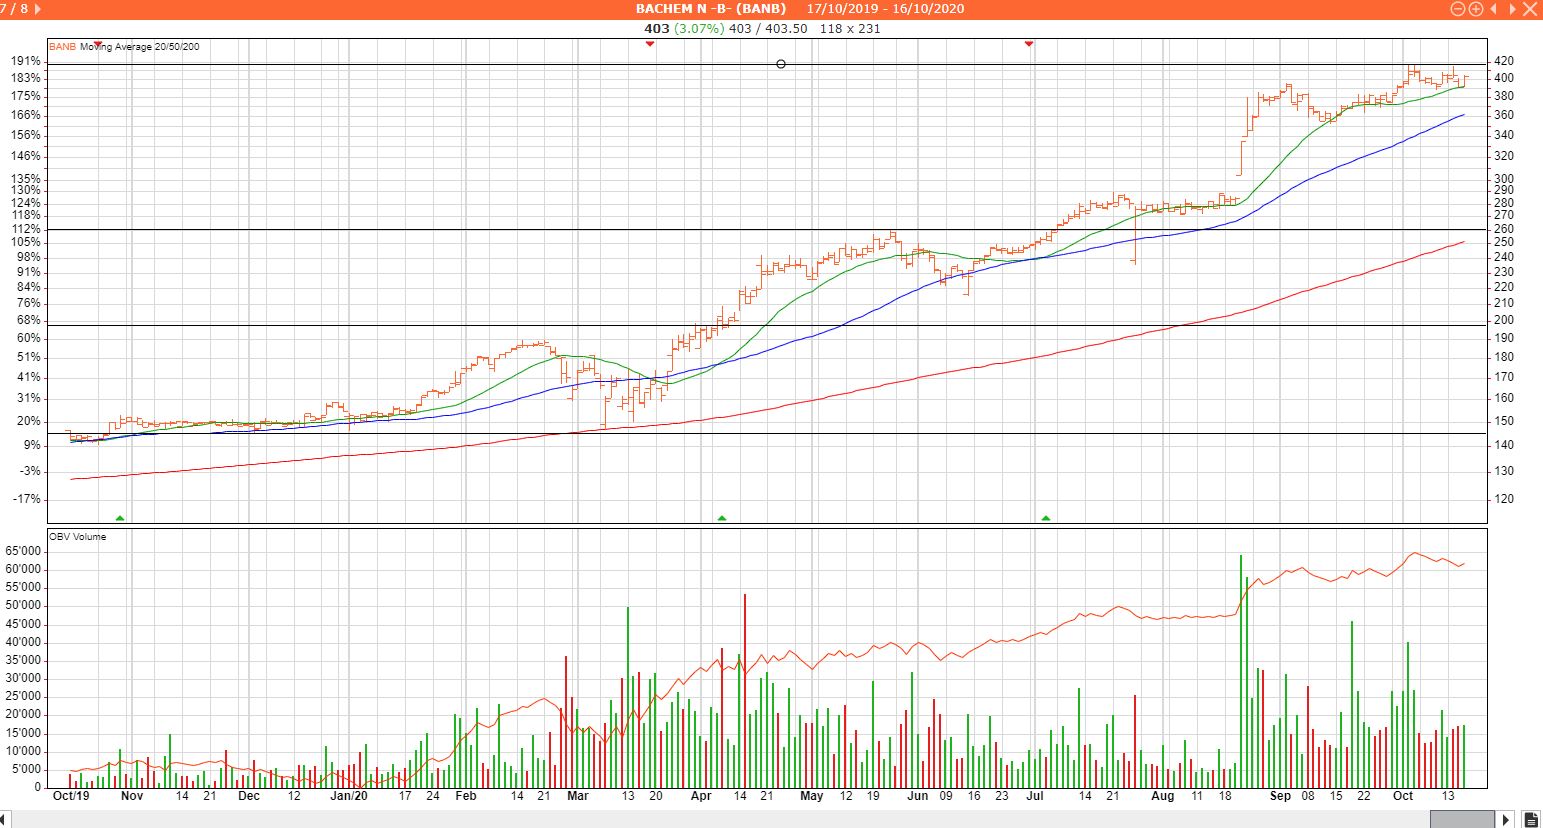Click the red sell marker above July

(1029, 44)
